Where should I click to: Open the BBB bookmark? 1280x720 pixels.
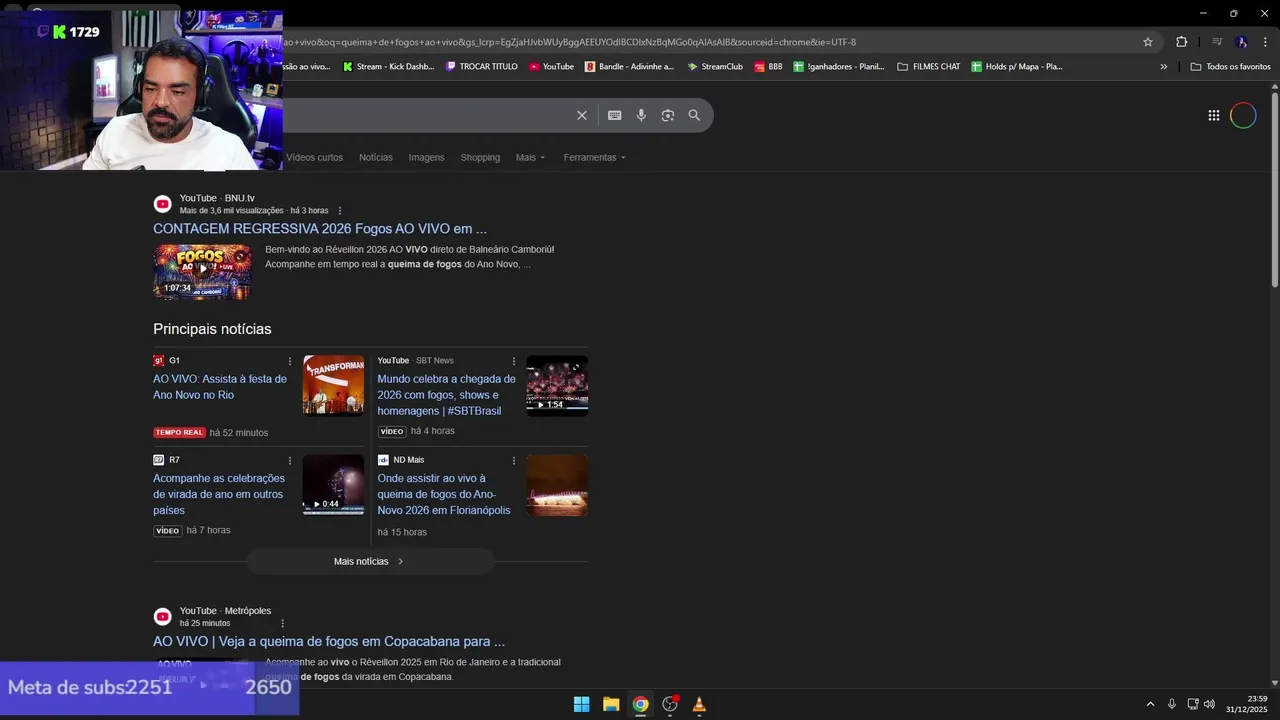(x=768, y=67)
